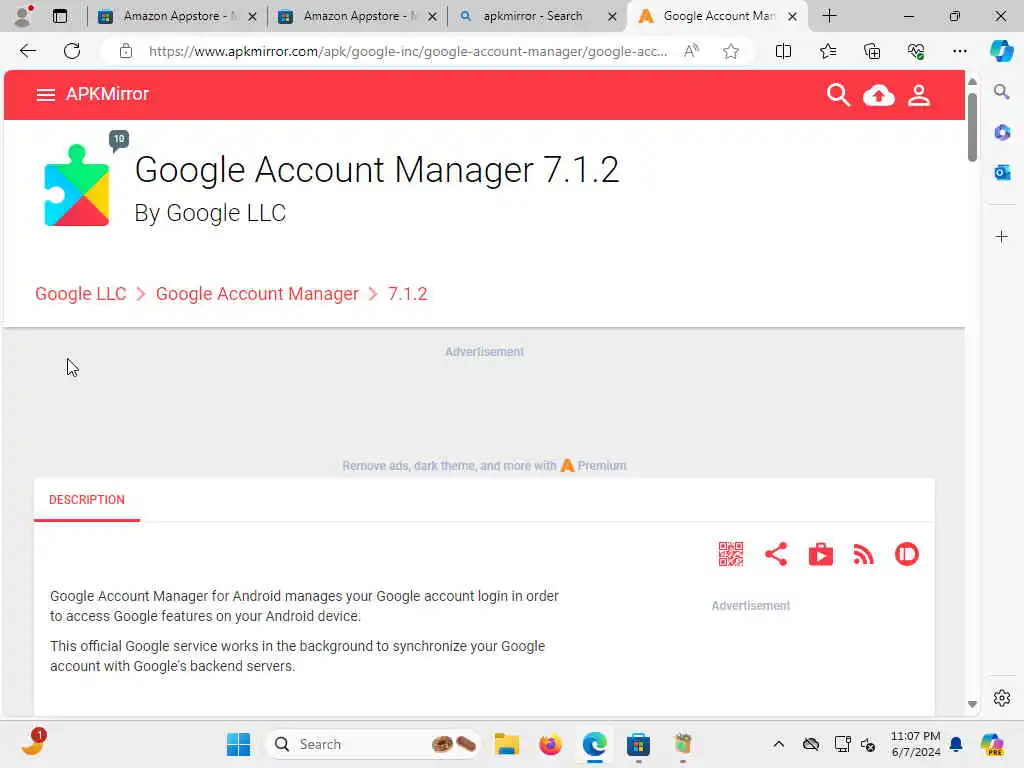Go back using the browser back arrow
The width and height of the screenshot is (1024, 768).
click(x=27, y=51)
